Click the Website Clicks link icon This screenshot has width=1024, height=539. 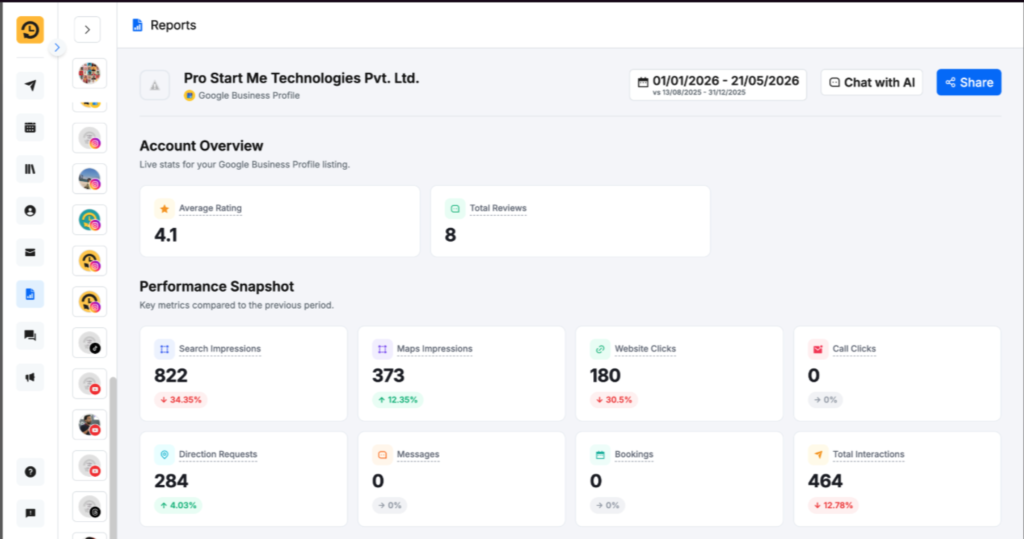tap(600, 349)
